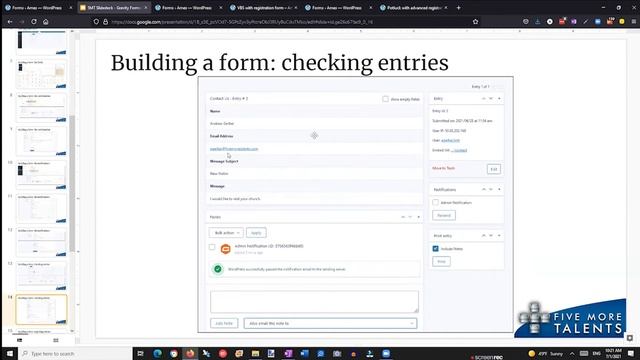Screen dimensions: 640x360
Task: Check the Admin Notification checkbox
Action: [436, 202]
